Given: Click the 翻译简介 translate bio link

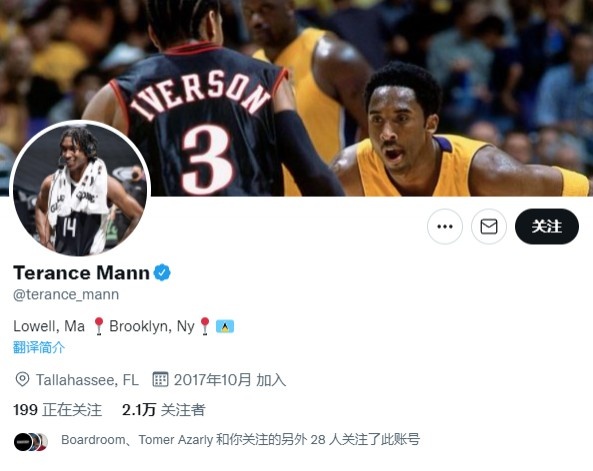Looking at the screenshot, I should point(39,347).
